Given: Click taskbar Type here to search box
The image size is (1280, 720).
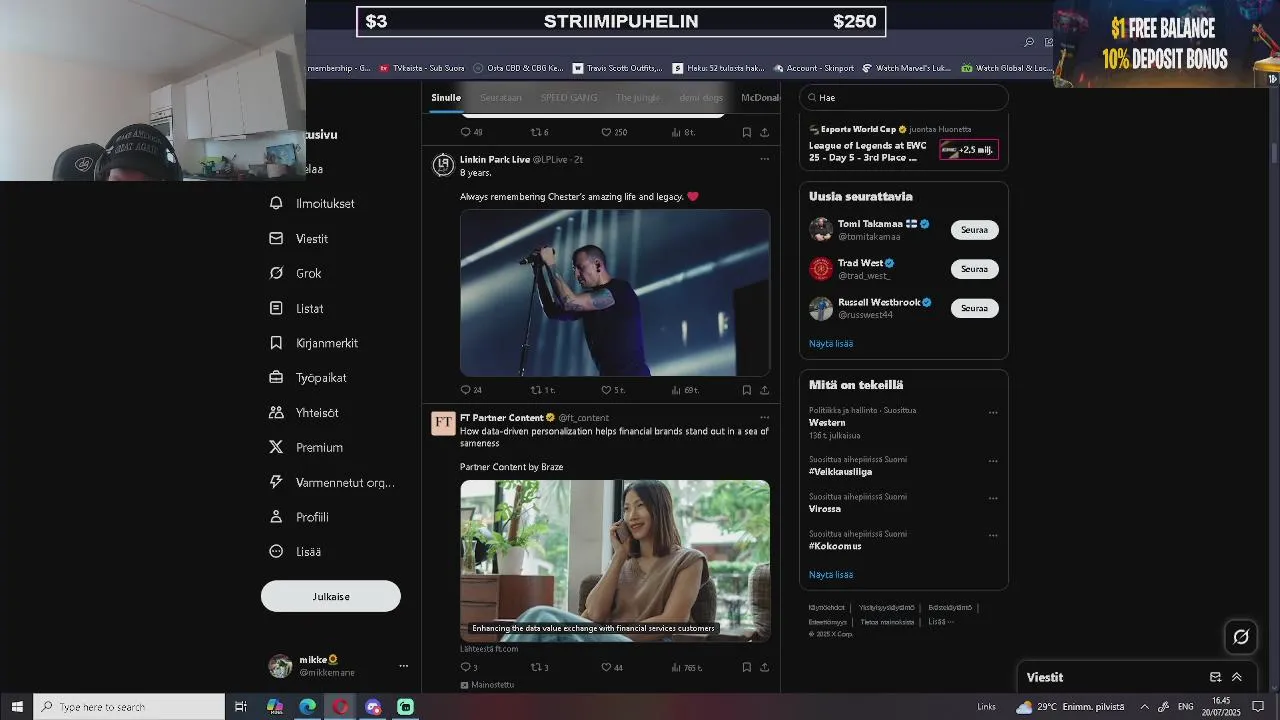Looking at the screenshot, I should (x=130, y=707).
